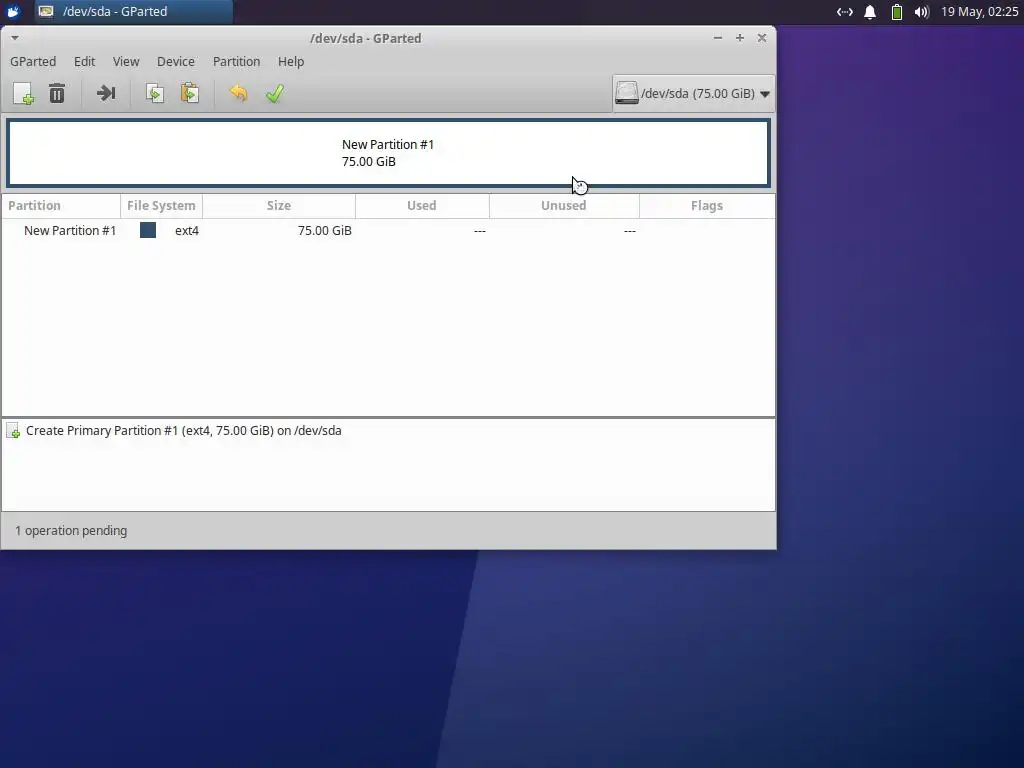
Task: Click the battery status tray icon
Action: [897, 12]
